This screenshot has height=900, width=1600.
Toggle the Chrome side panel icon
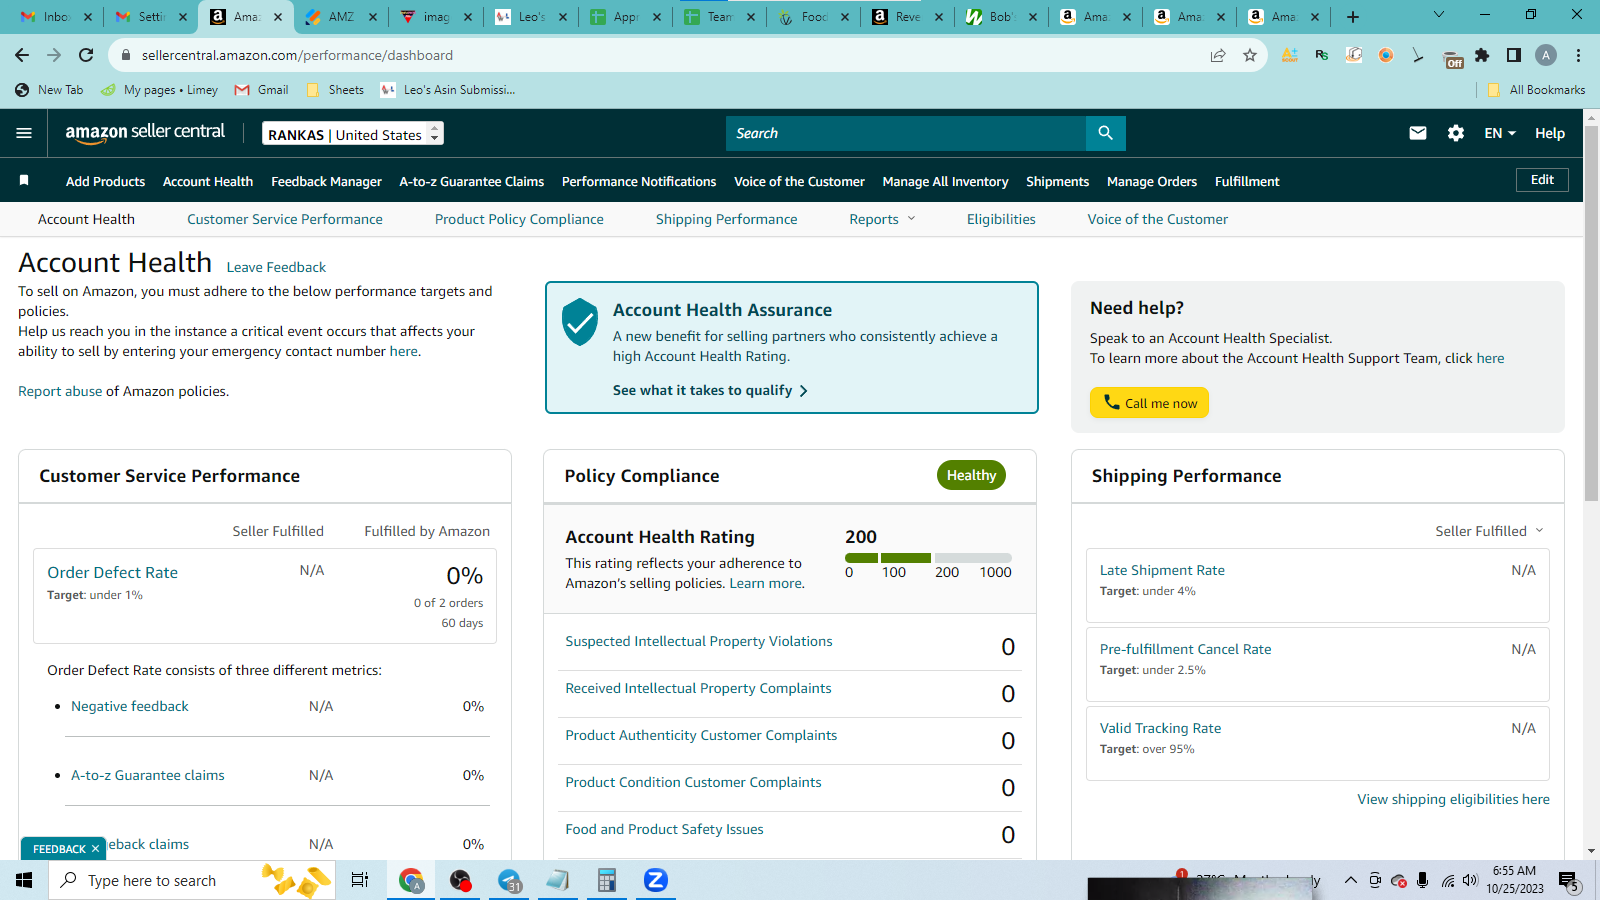(x=1514, y=55)
